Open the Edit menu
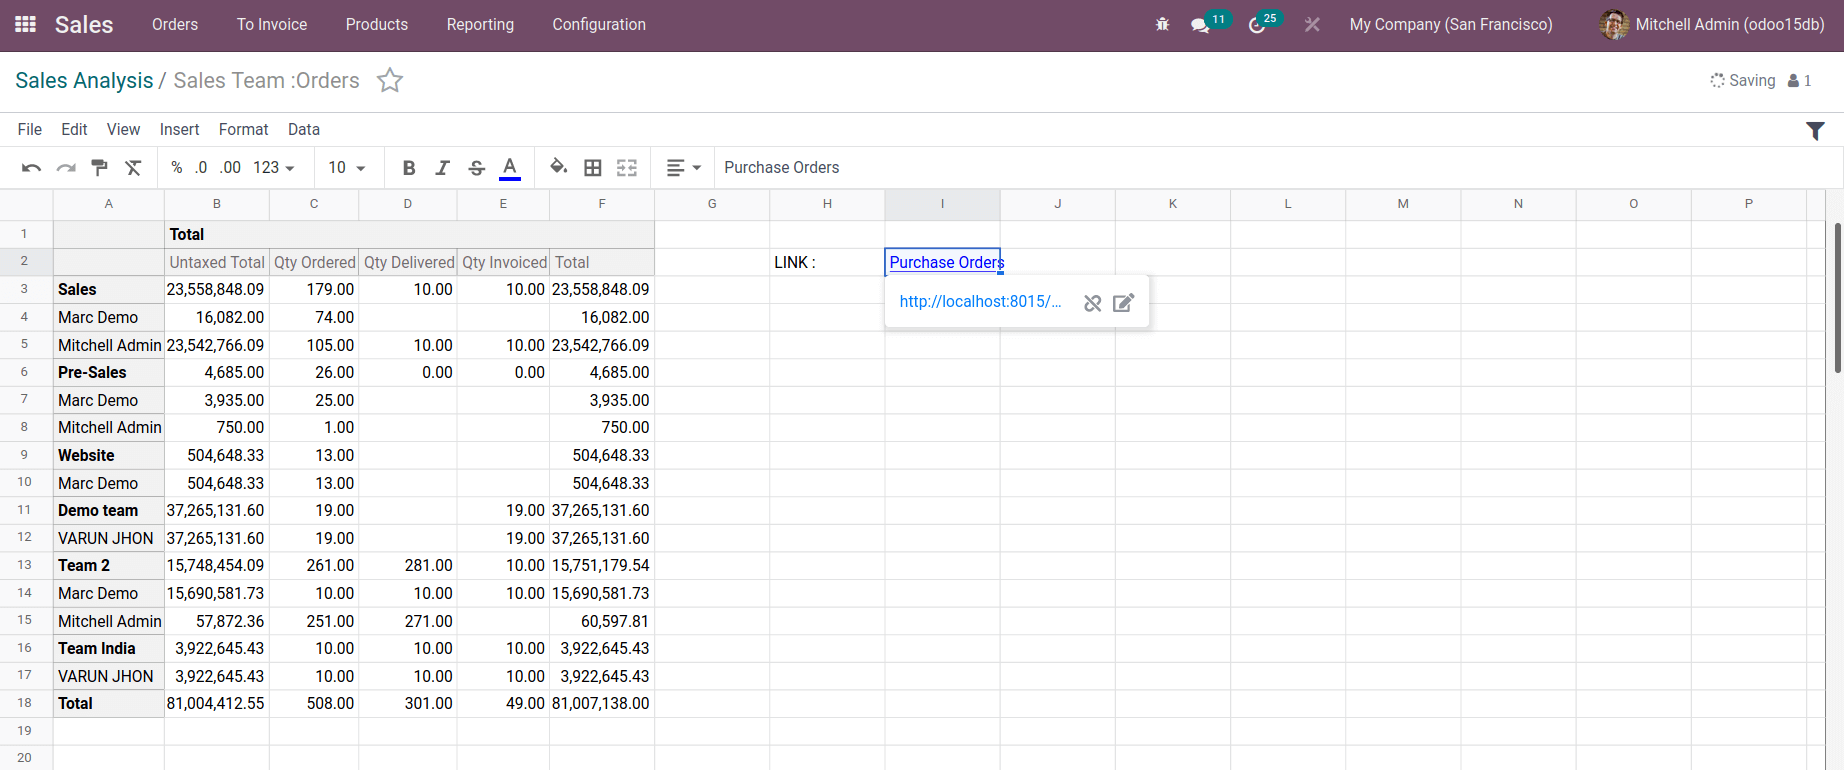 point(74,129)
